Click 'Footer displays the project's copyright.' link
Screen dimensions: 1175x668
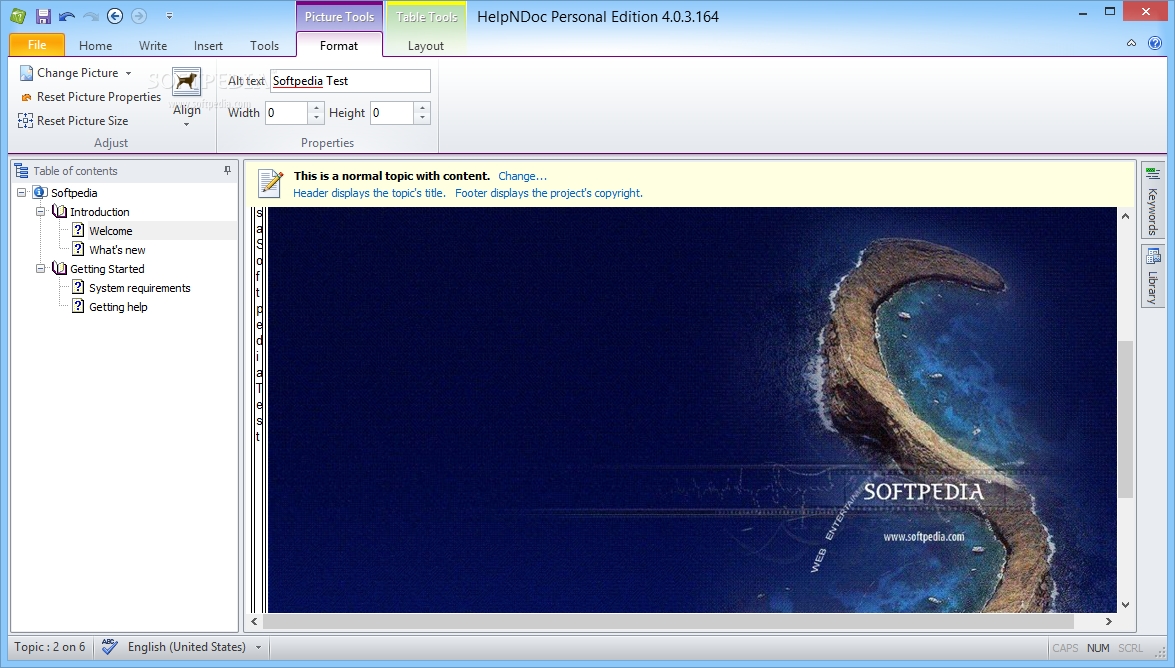(549, 193)
